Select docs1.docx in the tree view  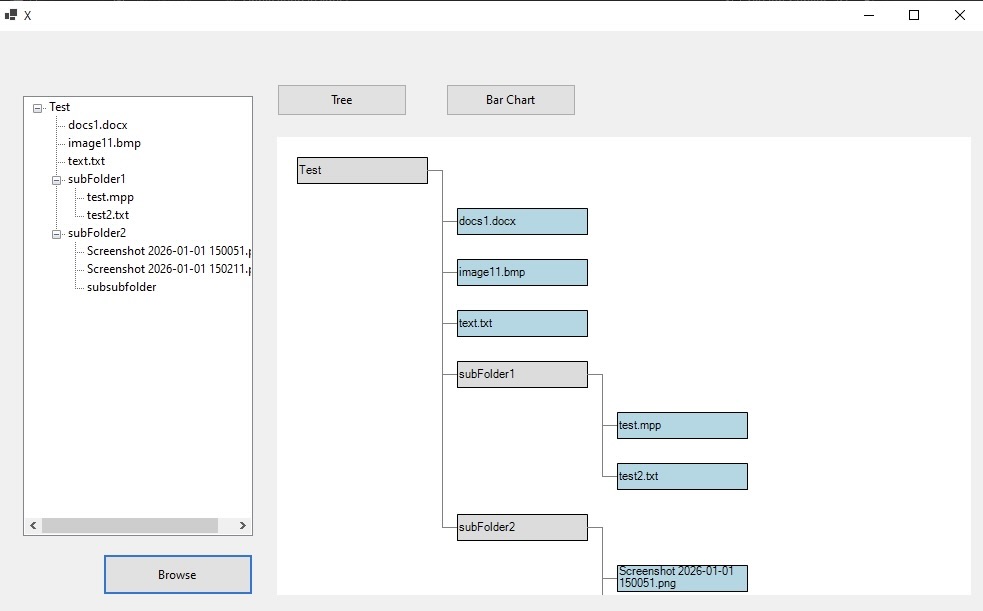click(x=98, y=125)
